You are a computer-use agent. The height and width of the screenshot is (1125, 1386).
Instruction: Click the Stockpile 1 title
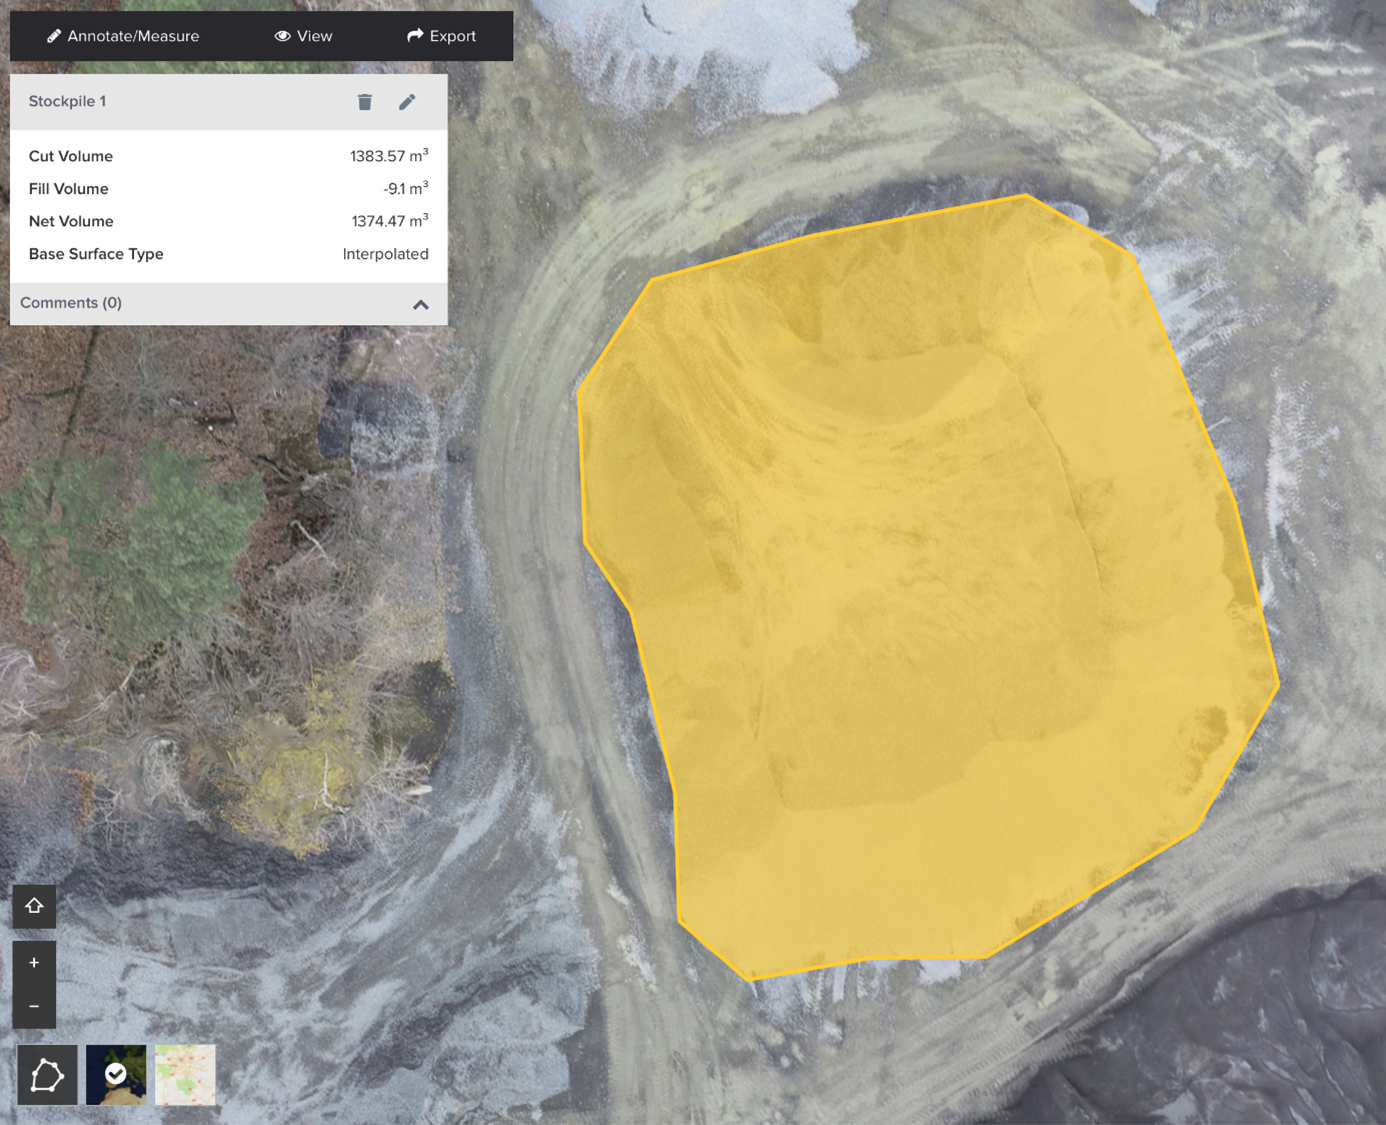click(67, 102)
